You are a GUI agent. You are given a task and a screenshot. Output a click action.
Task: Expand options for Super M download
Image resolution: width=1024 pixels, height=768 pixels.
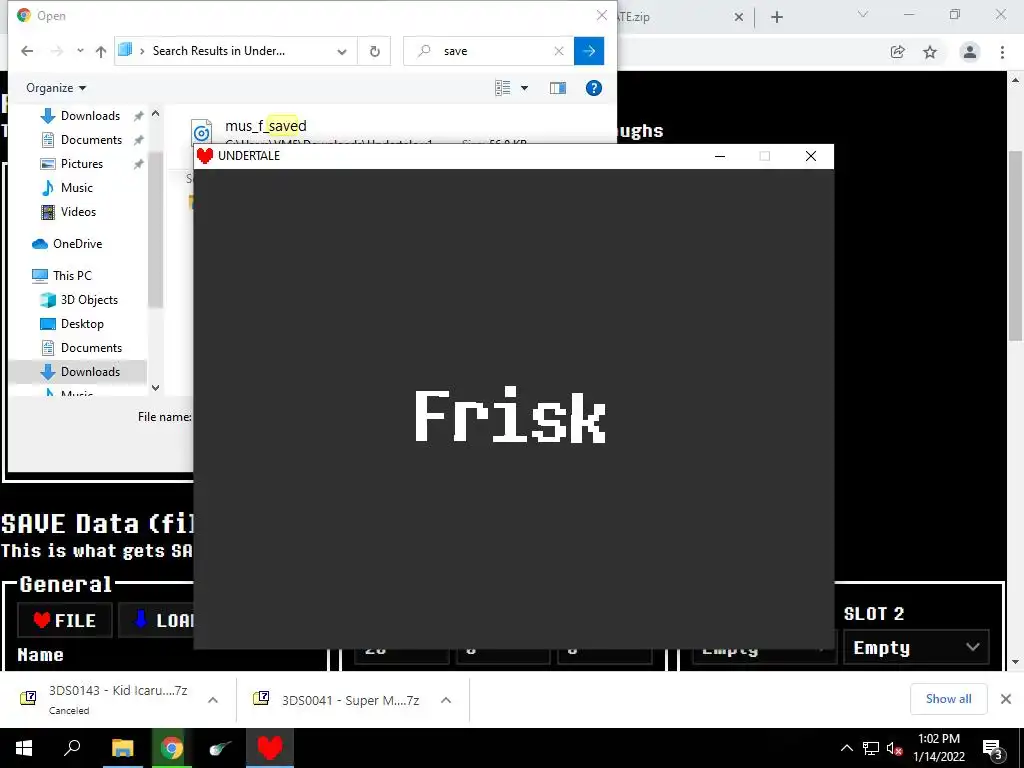click(x=446, y=699)
